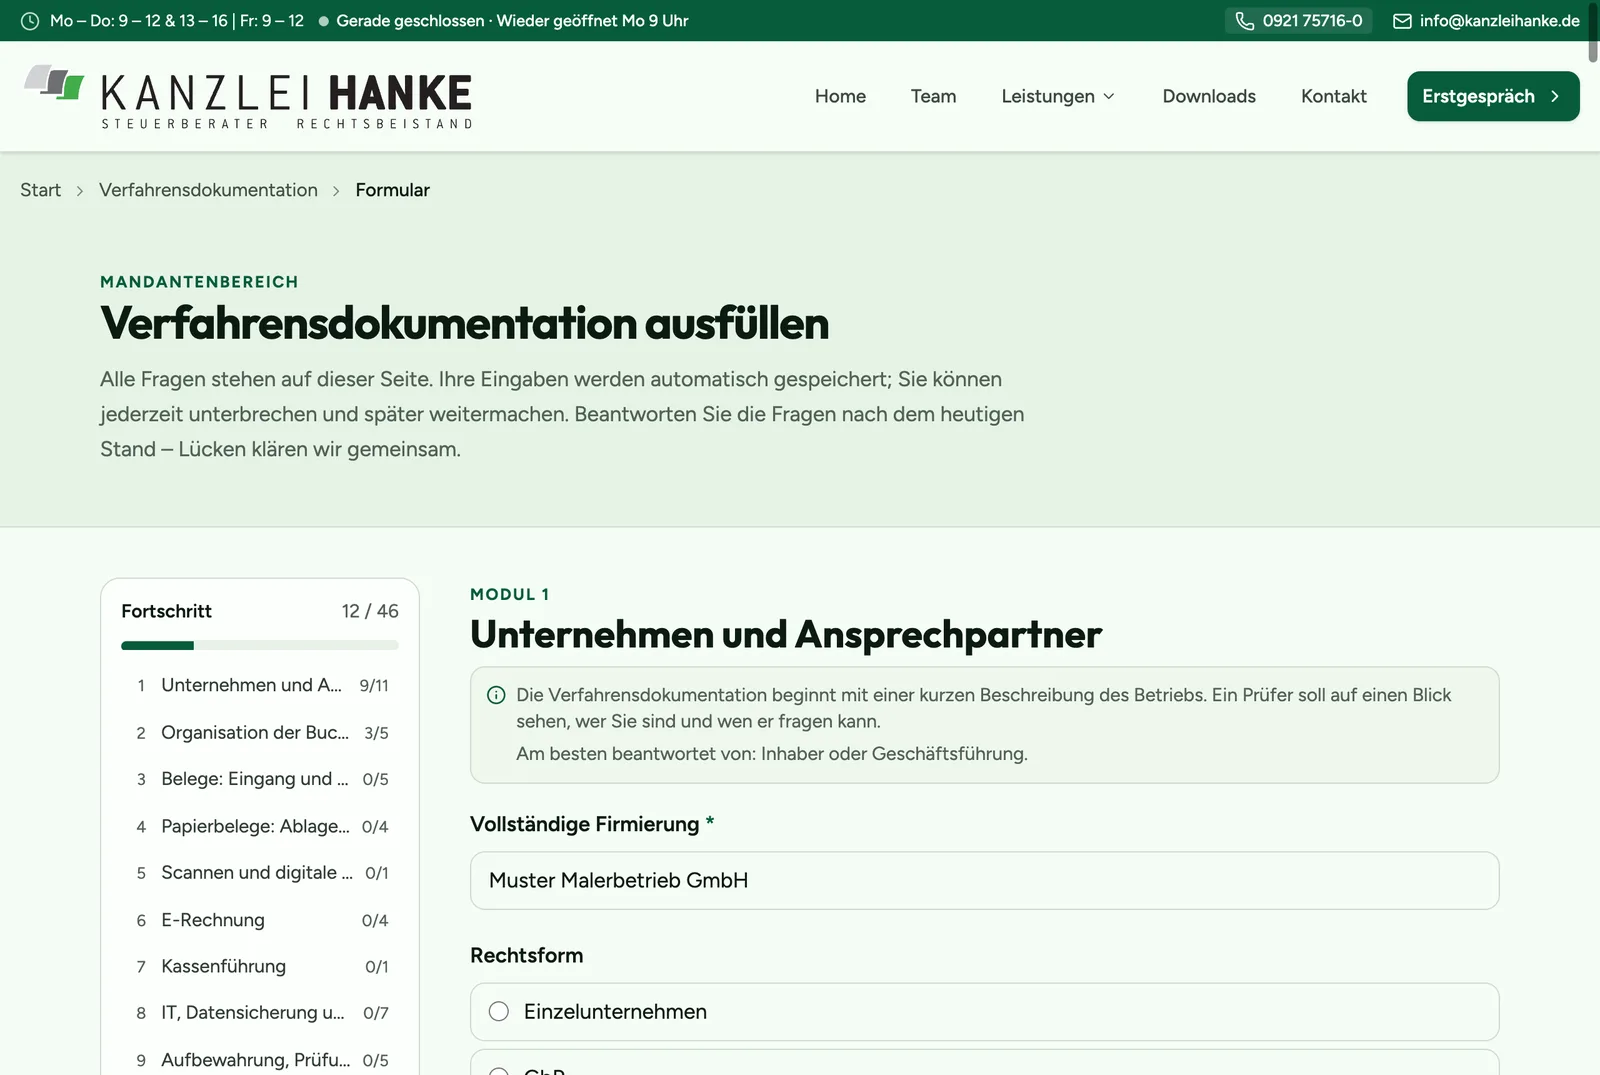Jump to module 6 E-Rechnung
1600x1075 pixels.
[x=260, y=920]
